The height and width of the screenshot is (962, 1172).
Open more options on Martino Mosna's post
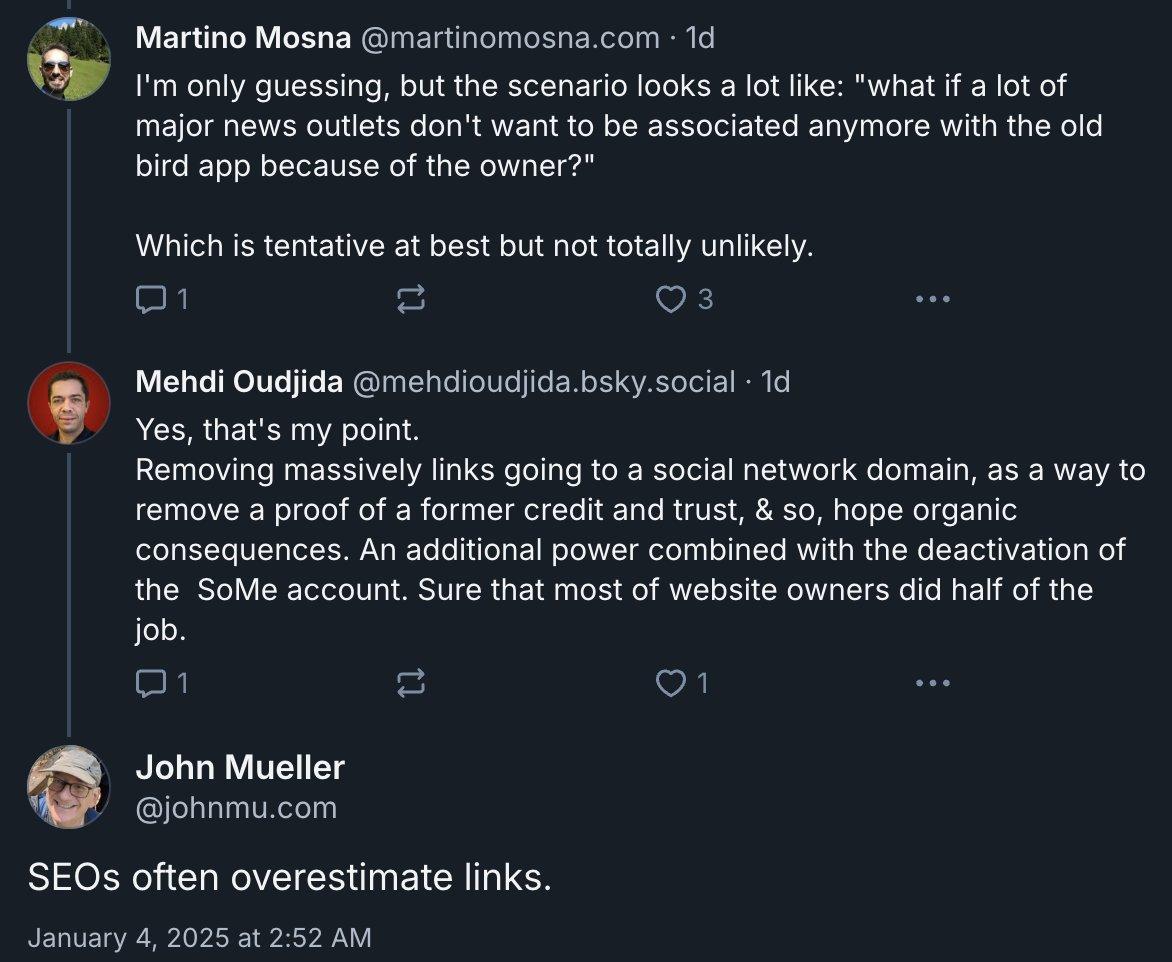[x=932, y=299]
